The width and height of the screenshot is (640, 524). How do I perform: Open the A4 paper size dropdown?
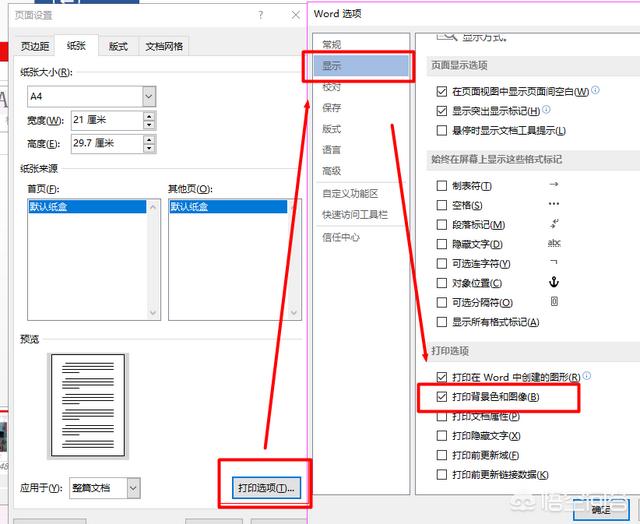[x=149, y=97]
